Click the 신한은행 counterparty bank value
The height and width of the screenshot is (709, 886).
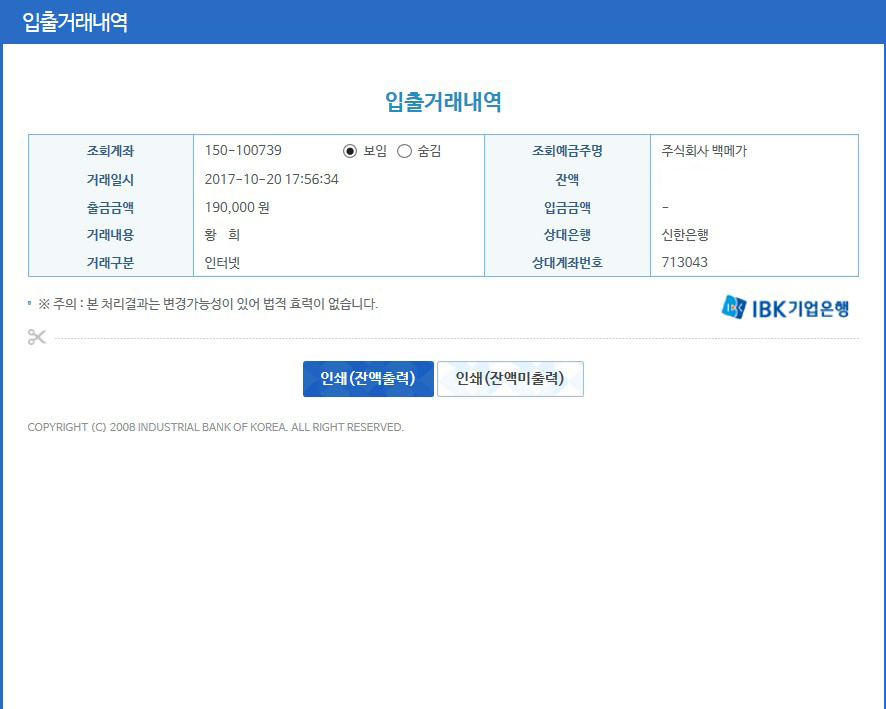click(685, 235)
